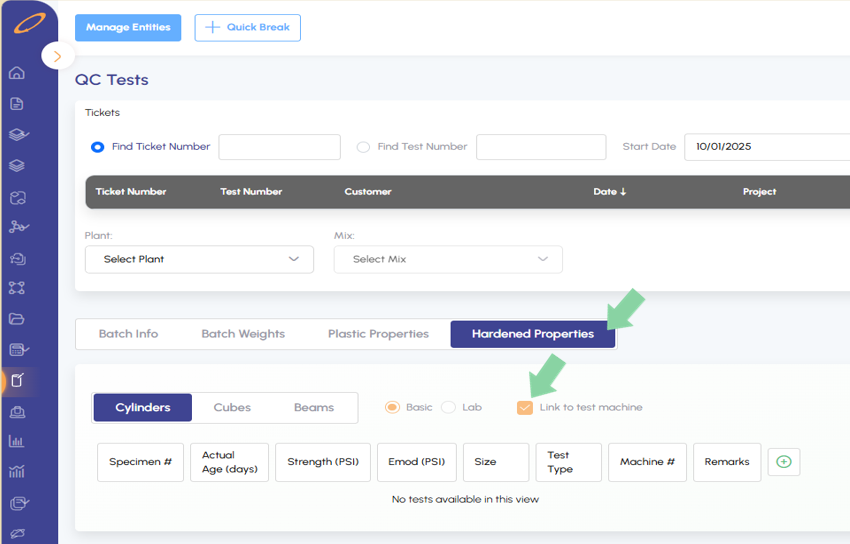Expand the sidebar with the orange chevron

tap(58, 56)
